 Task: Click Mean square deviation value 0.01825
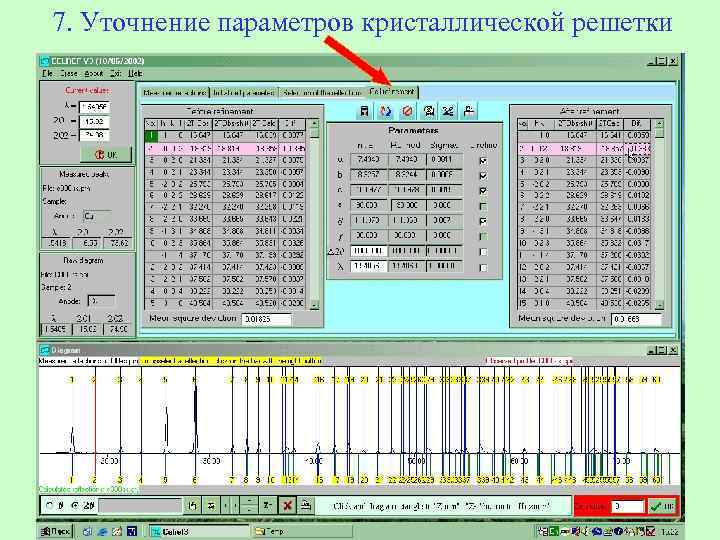266,319
